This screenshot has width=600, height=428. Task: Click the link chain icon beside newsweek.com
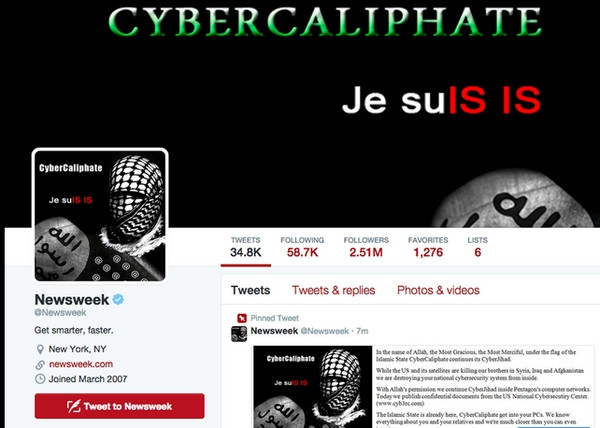[40, 365]
